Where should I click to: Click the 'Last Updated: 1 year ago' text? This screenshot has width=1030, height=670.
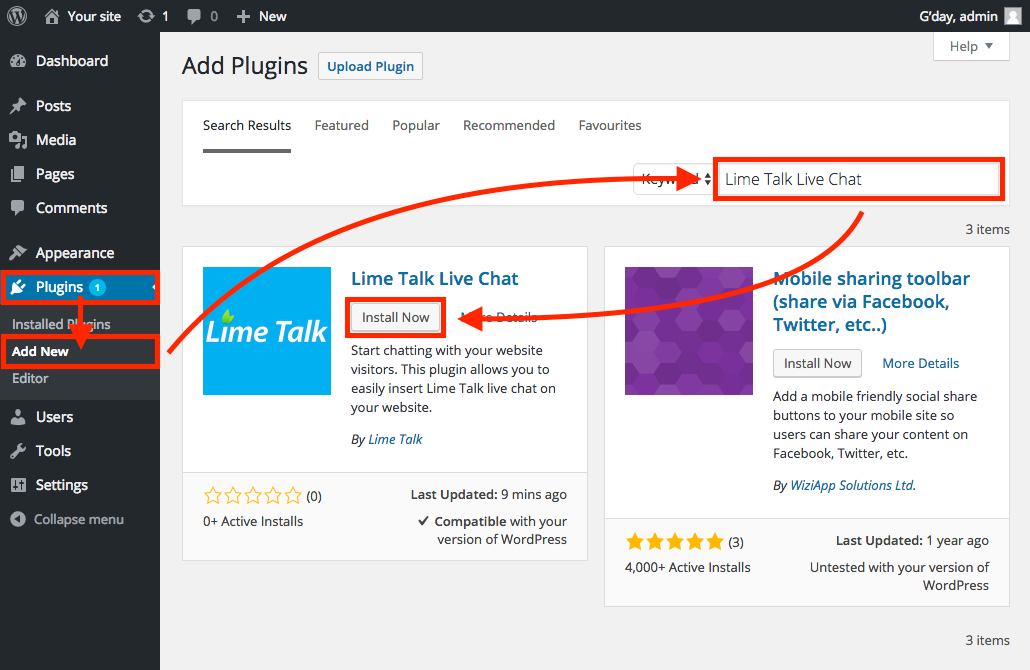coord(912,541)
